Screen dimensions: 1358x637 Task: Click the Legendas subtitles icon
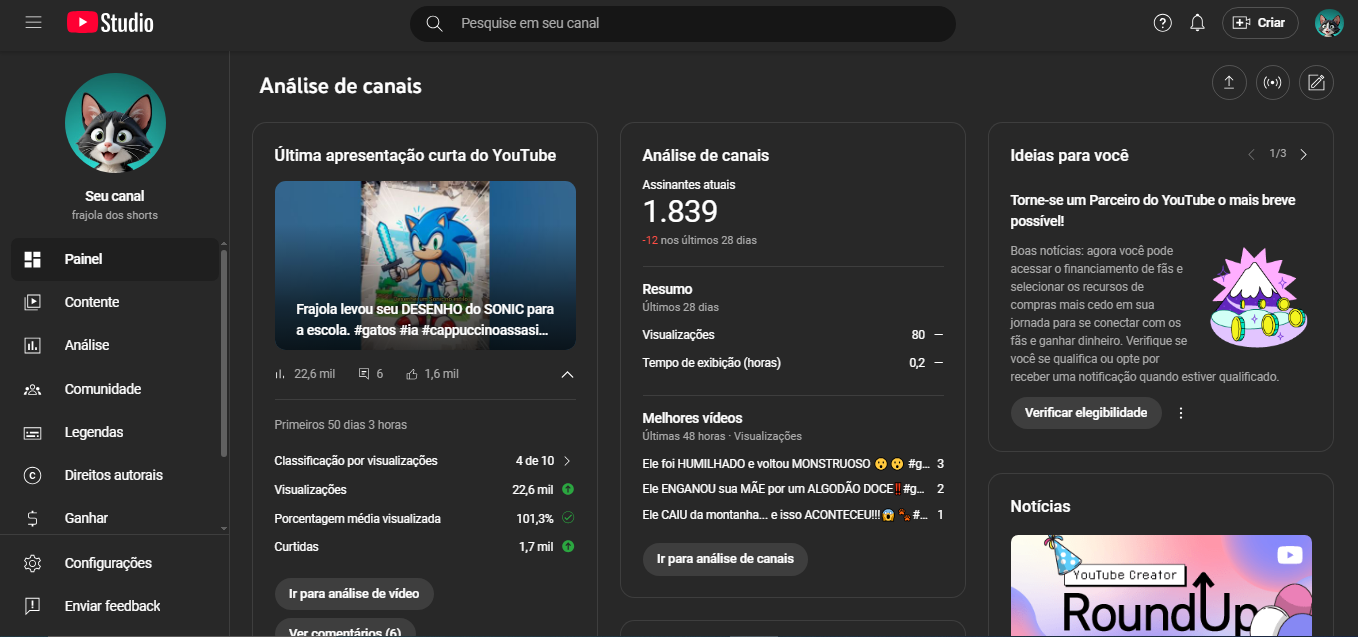tap(33, 432)
